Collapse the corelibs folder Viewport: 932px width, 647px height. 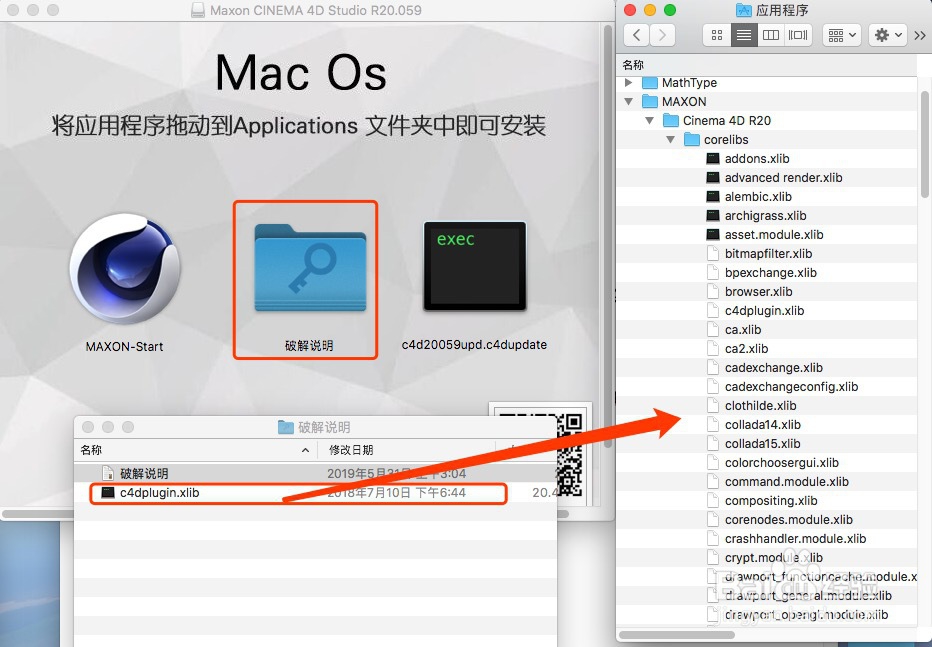(x=670, y=139)
